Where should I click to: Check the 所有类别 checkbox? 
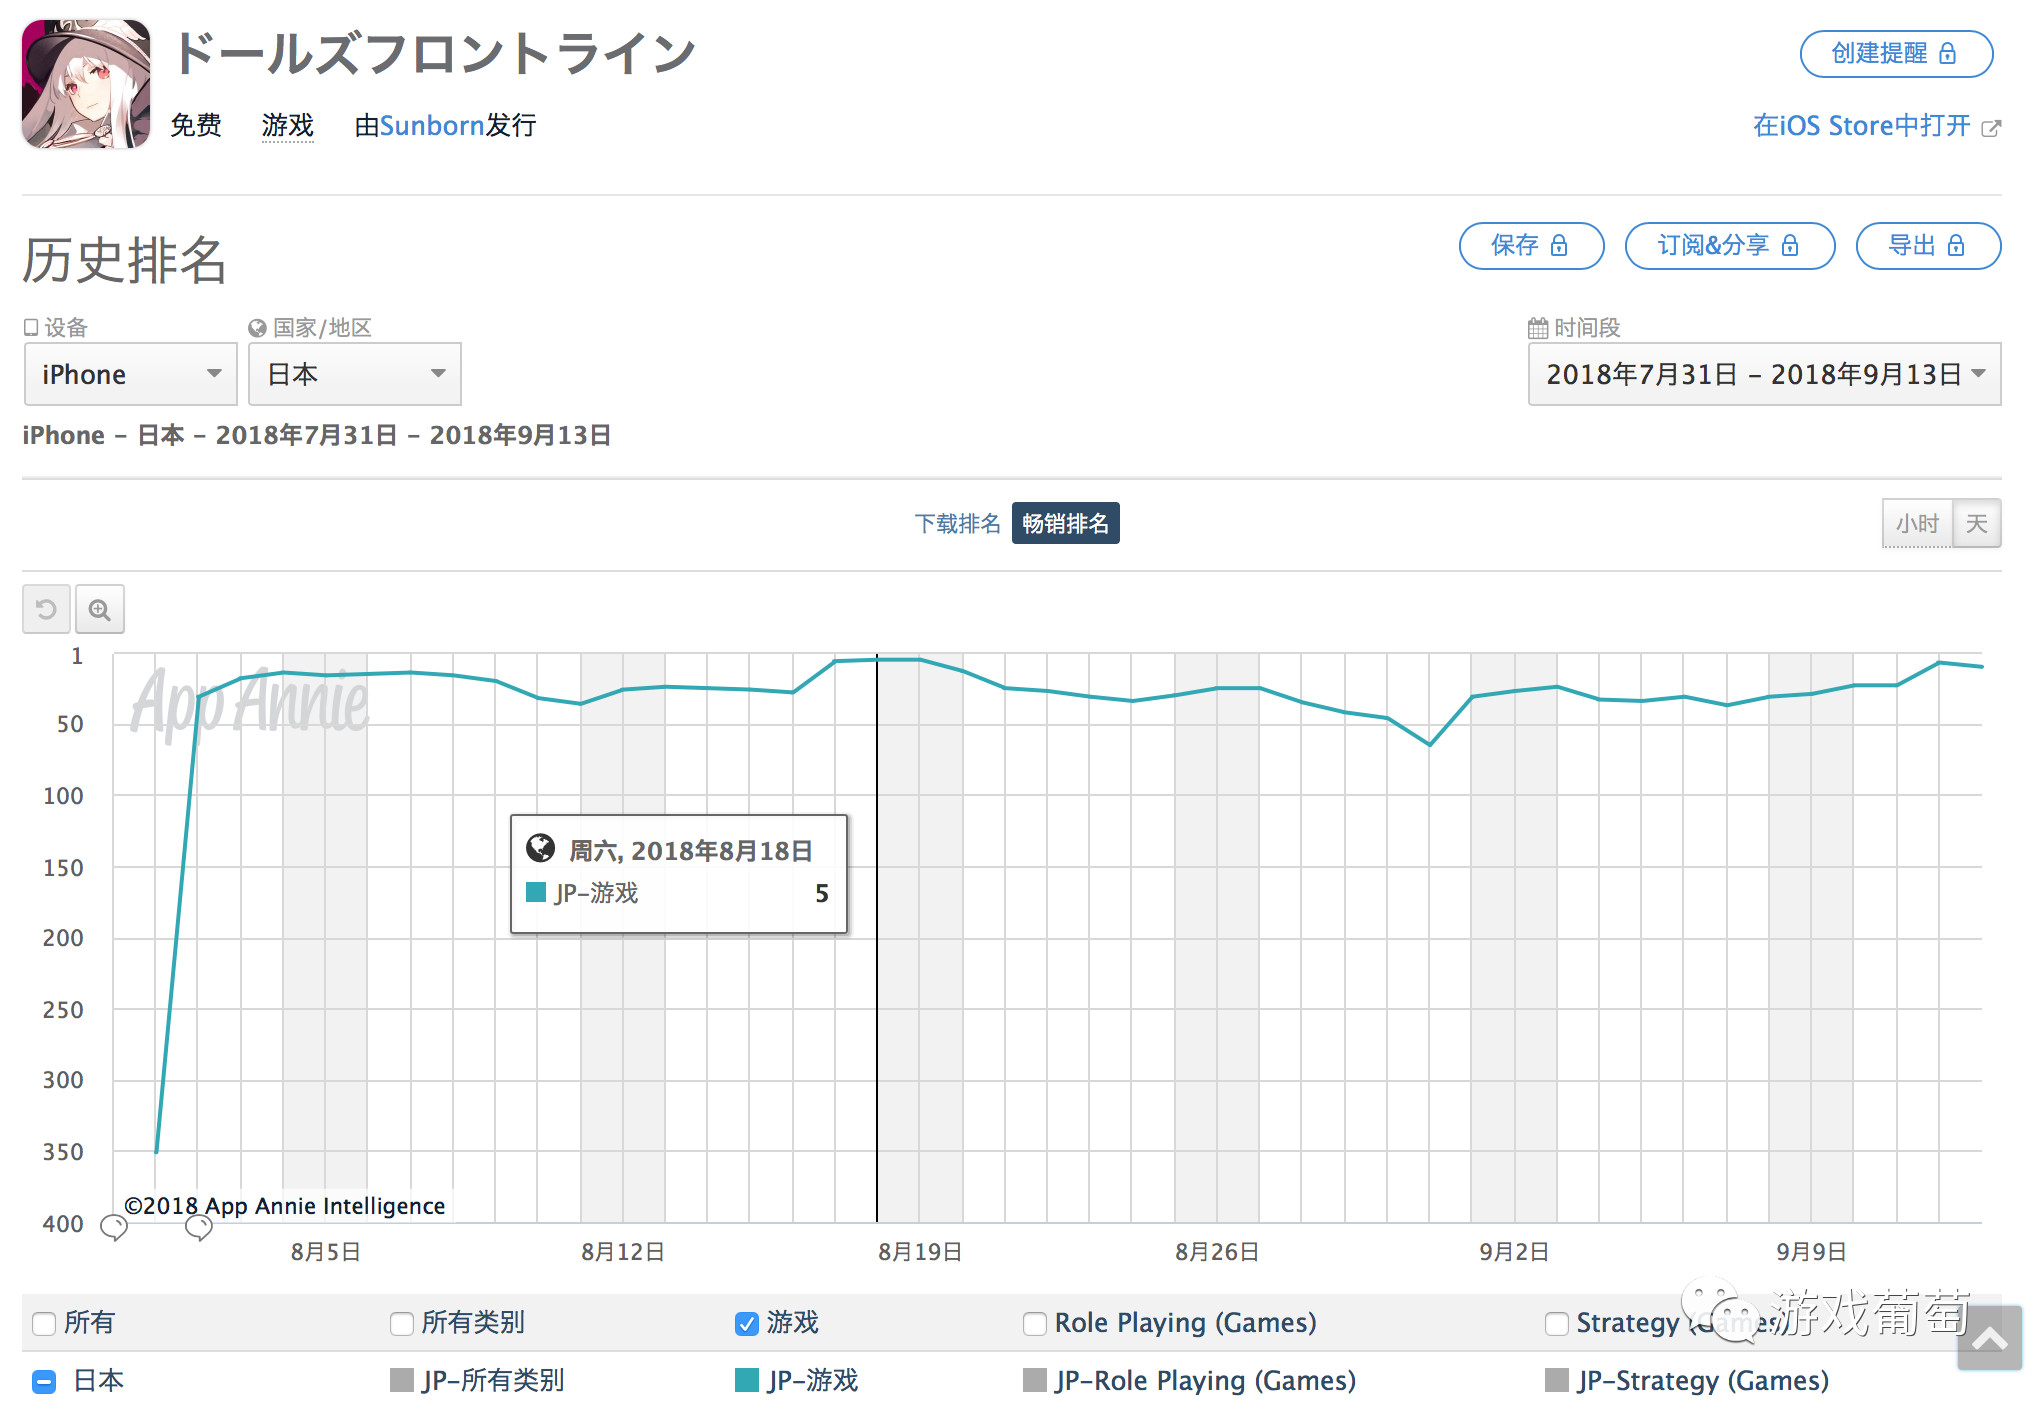[401, 1324]
